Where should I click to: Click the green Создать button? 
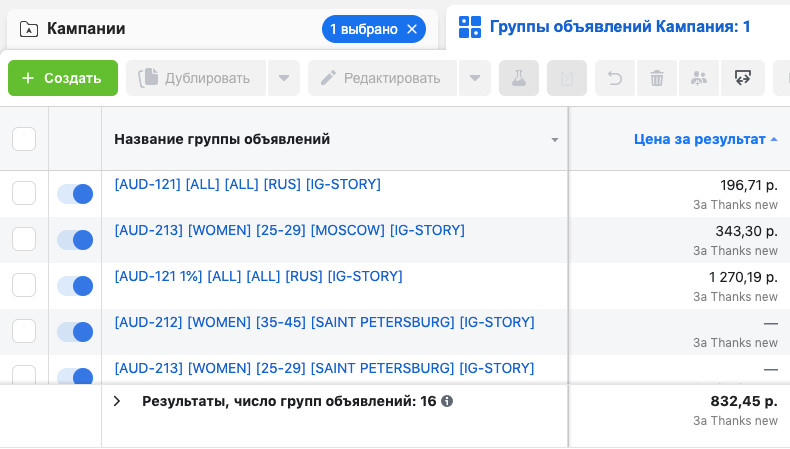(63, 78)
